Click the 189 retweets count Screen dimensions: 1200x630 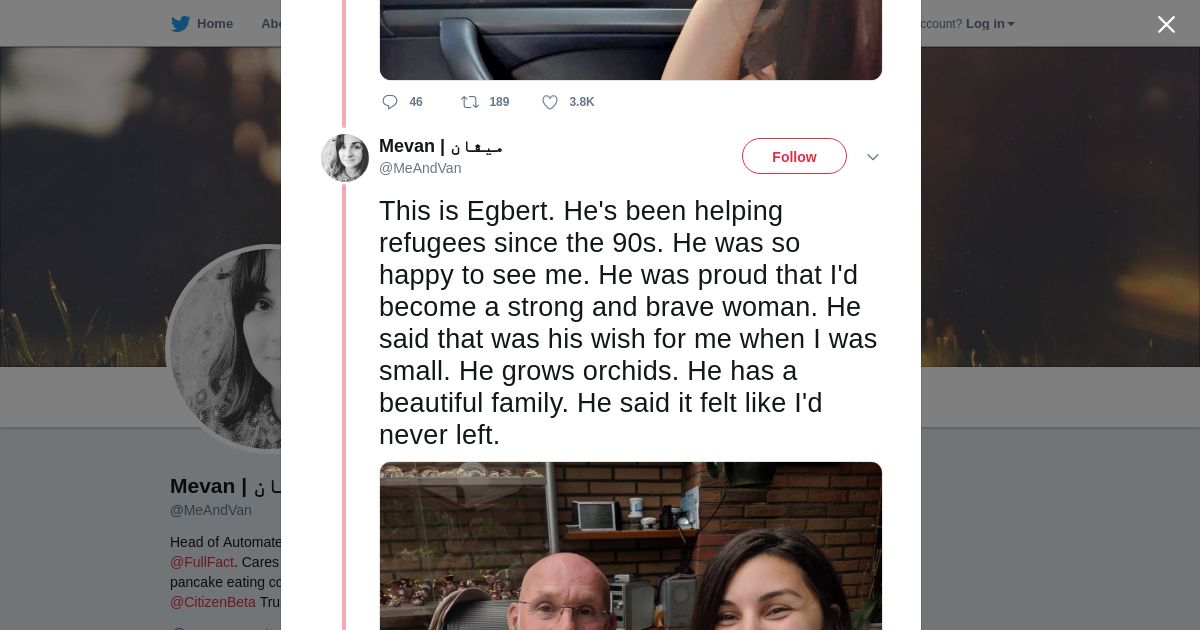click(x=499, y=102)
